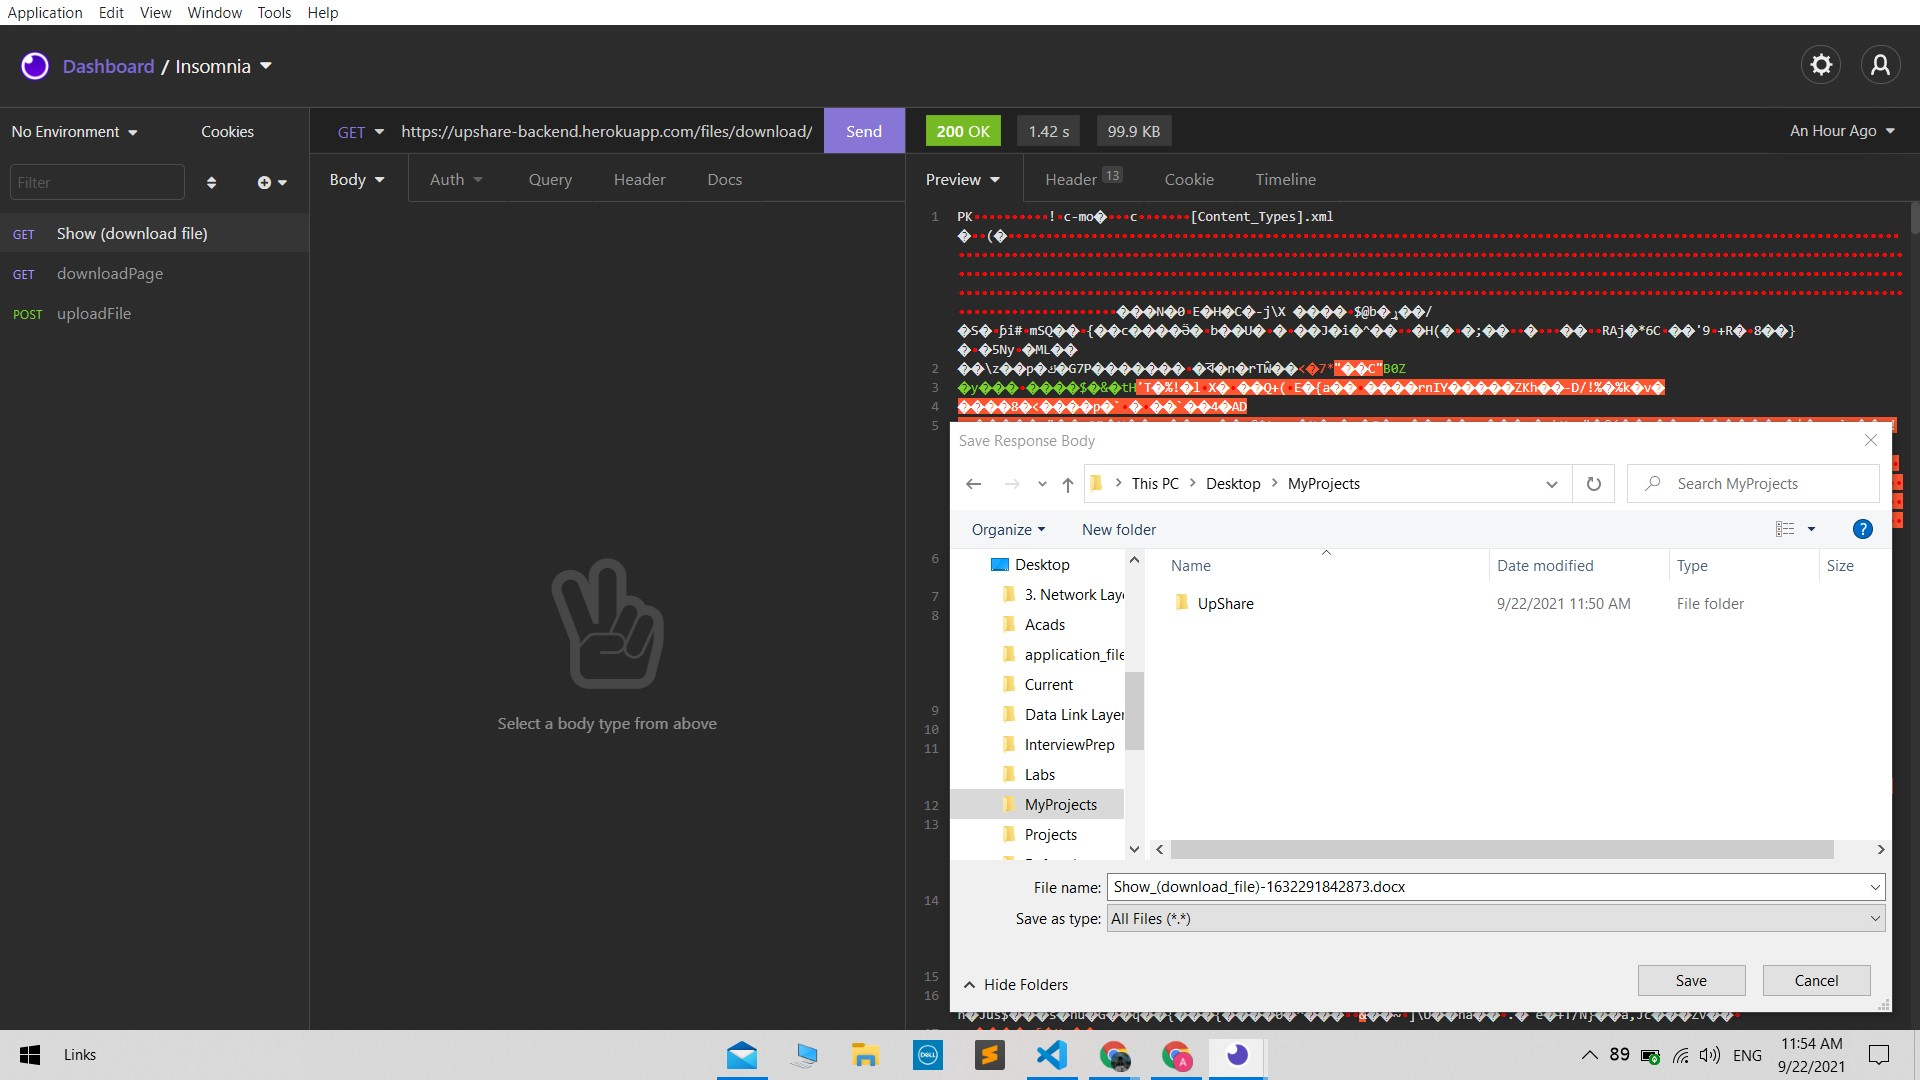This screenshot has height=1080, width=1920.
Task: Sort requests using the double-arrow icon
Action: [211, 182]
